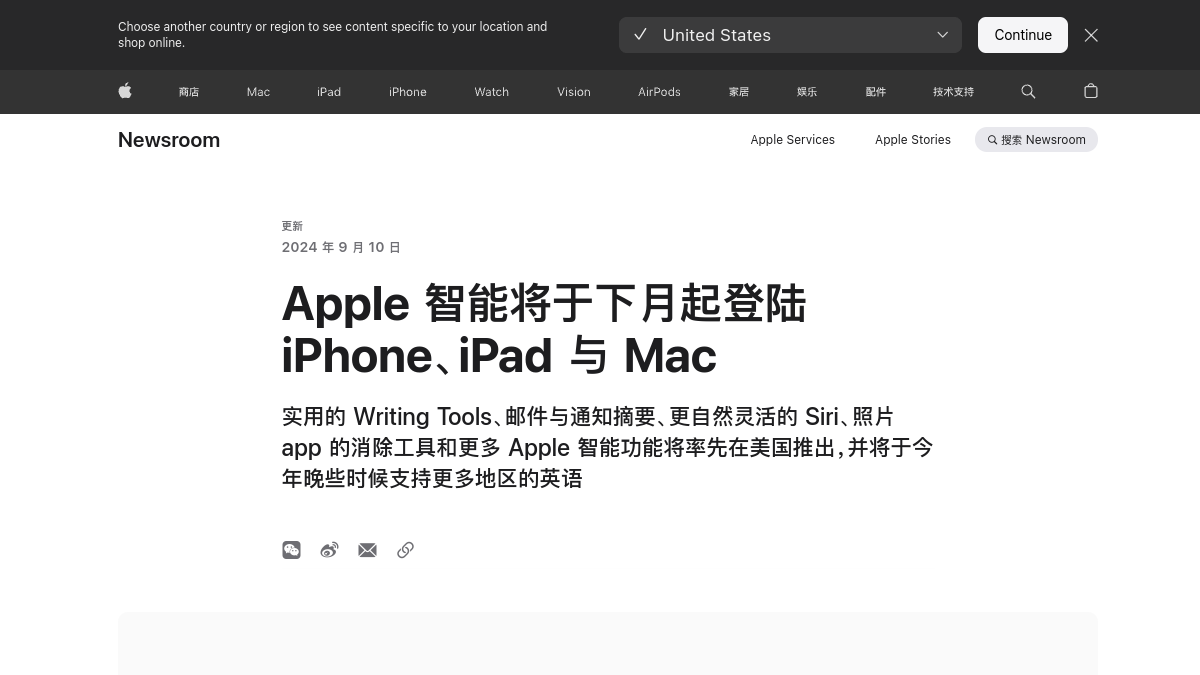The height and width of the screenshot is (675, 1200).
Task: Go to Newsroom home link
Action: [169, 140]
